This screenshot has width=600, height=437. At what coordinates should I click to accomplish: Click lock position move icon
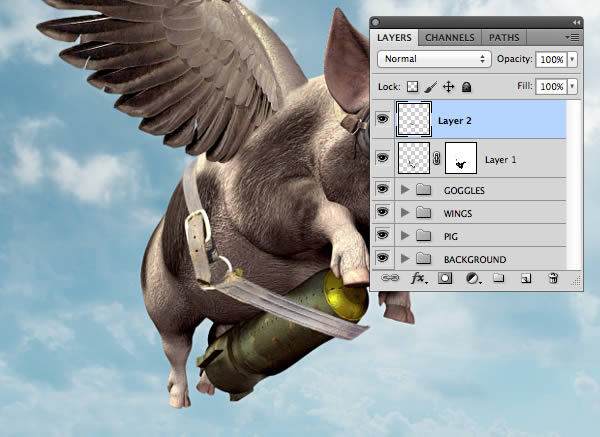tap(448, 87)
